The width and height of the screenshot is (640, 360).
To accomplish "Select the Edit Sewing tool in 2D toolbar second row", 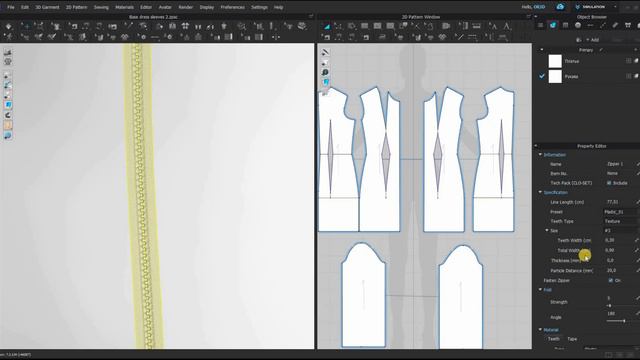I will 327,38.
